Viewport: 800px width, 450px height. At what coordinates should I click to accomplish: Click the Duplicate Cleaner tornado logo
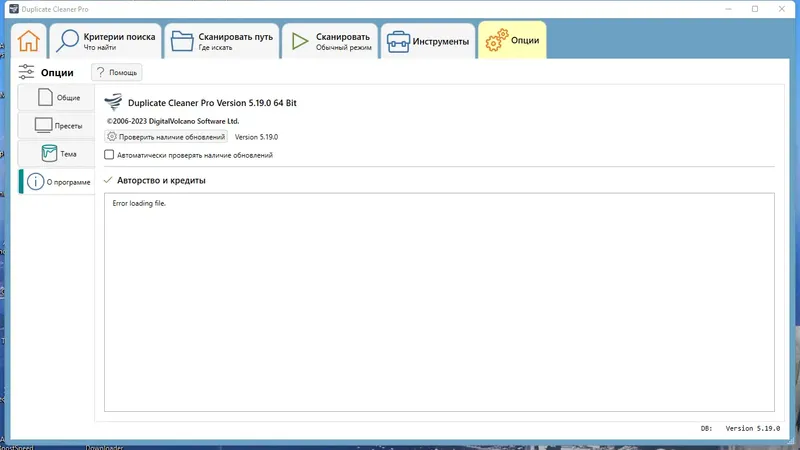pos(113,102)
